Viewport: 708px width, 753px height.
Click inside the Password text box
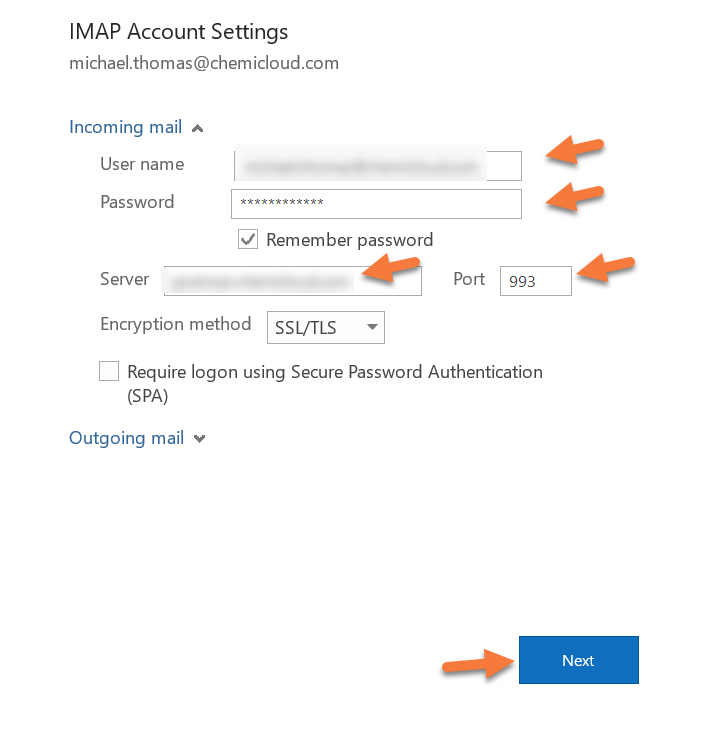click(x=376, y=203)
